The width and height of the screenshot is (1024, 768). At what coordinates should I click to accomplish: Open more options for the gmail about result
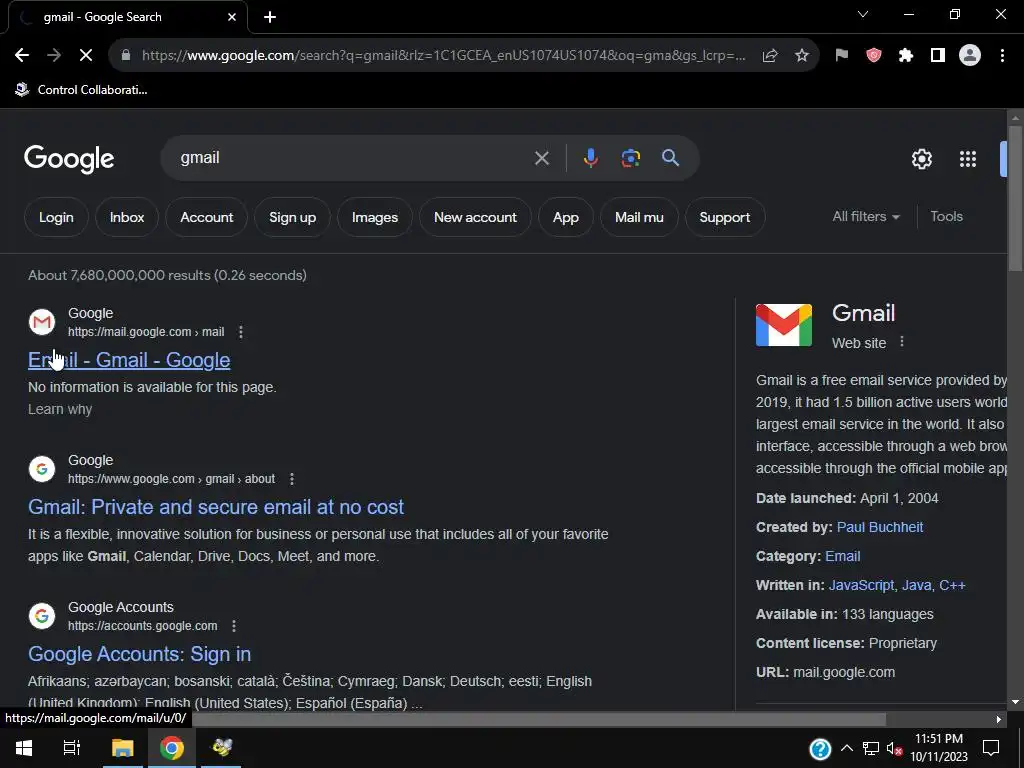pyautogui.click(x=292, y=479)
